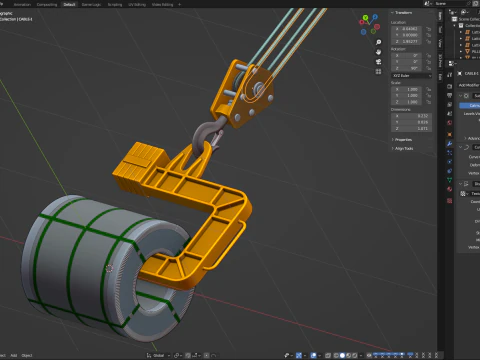Toggle the Rotation X lock icon
The width and height of the screenshot is (480, 360).
429,56
